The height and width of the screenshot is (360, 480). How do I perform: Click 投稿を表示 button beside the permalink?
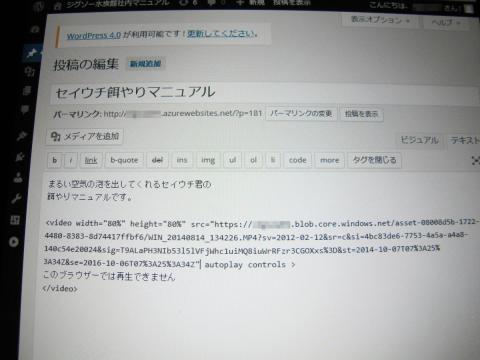point(361,114)
